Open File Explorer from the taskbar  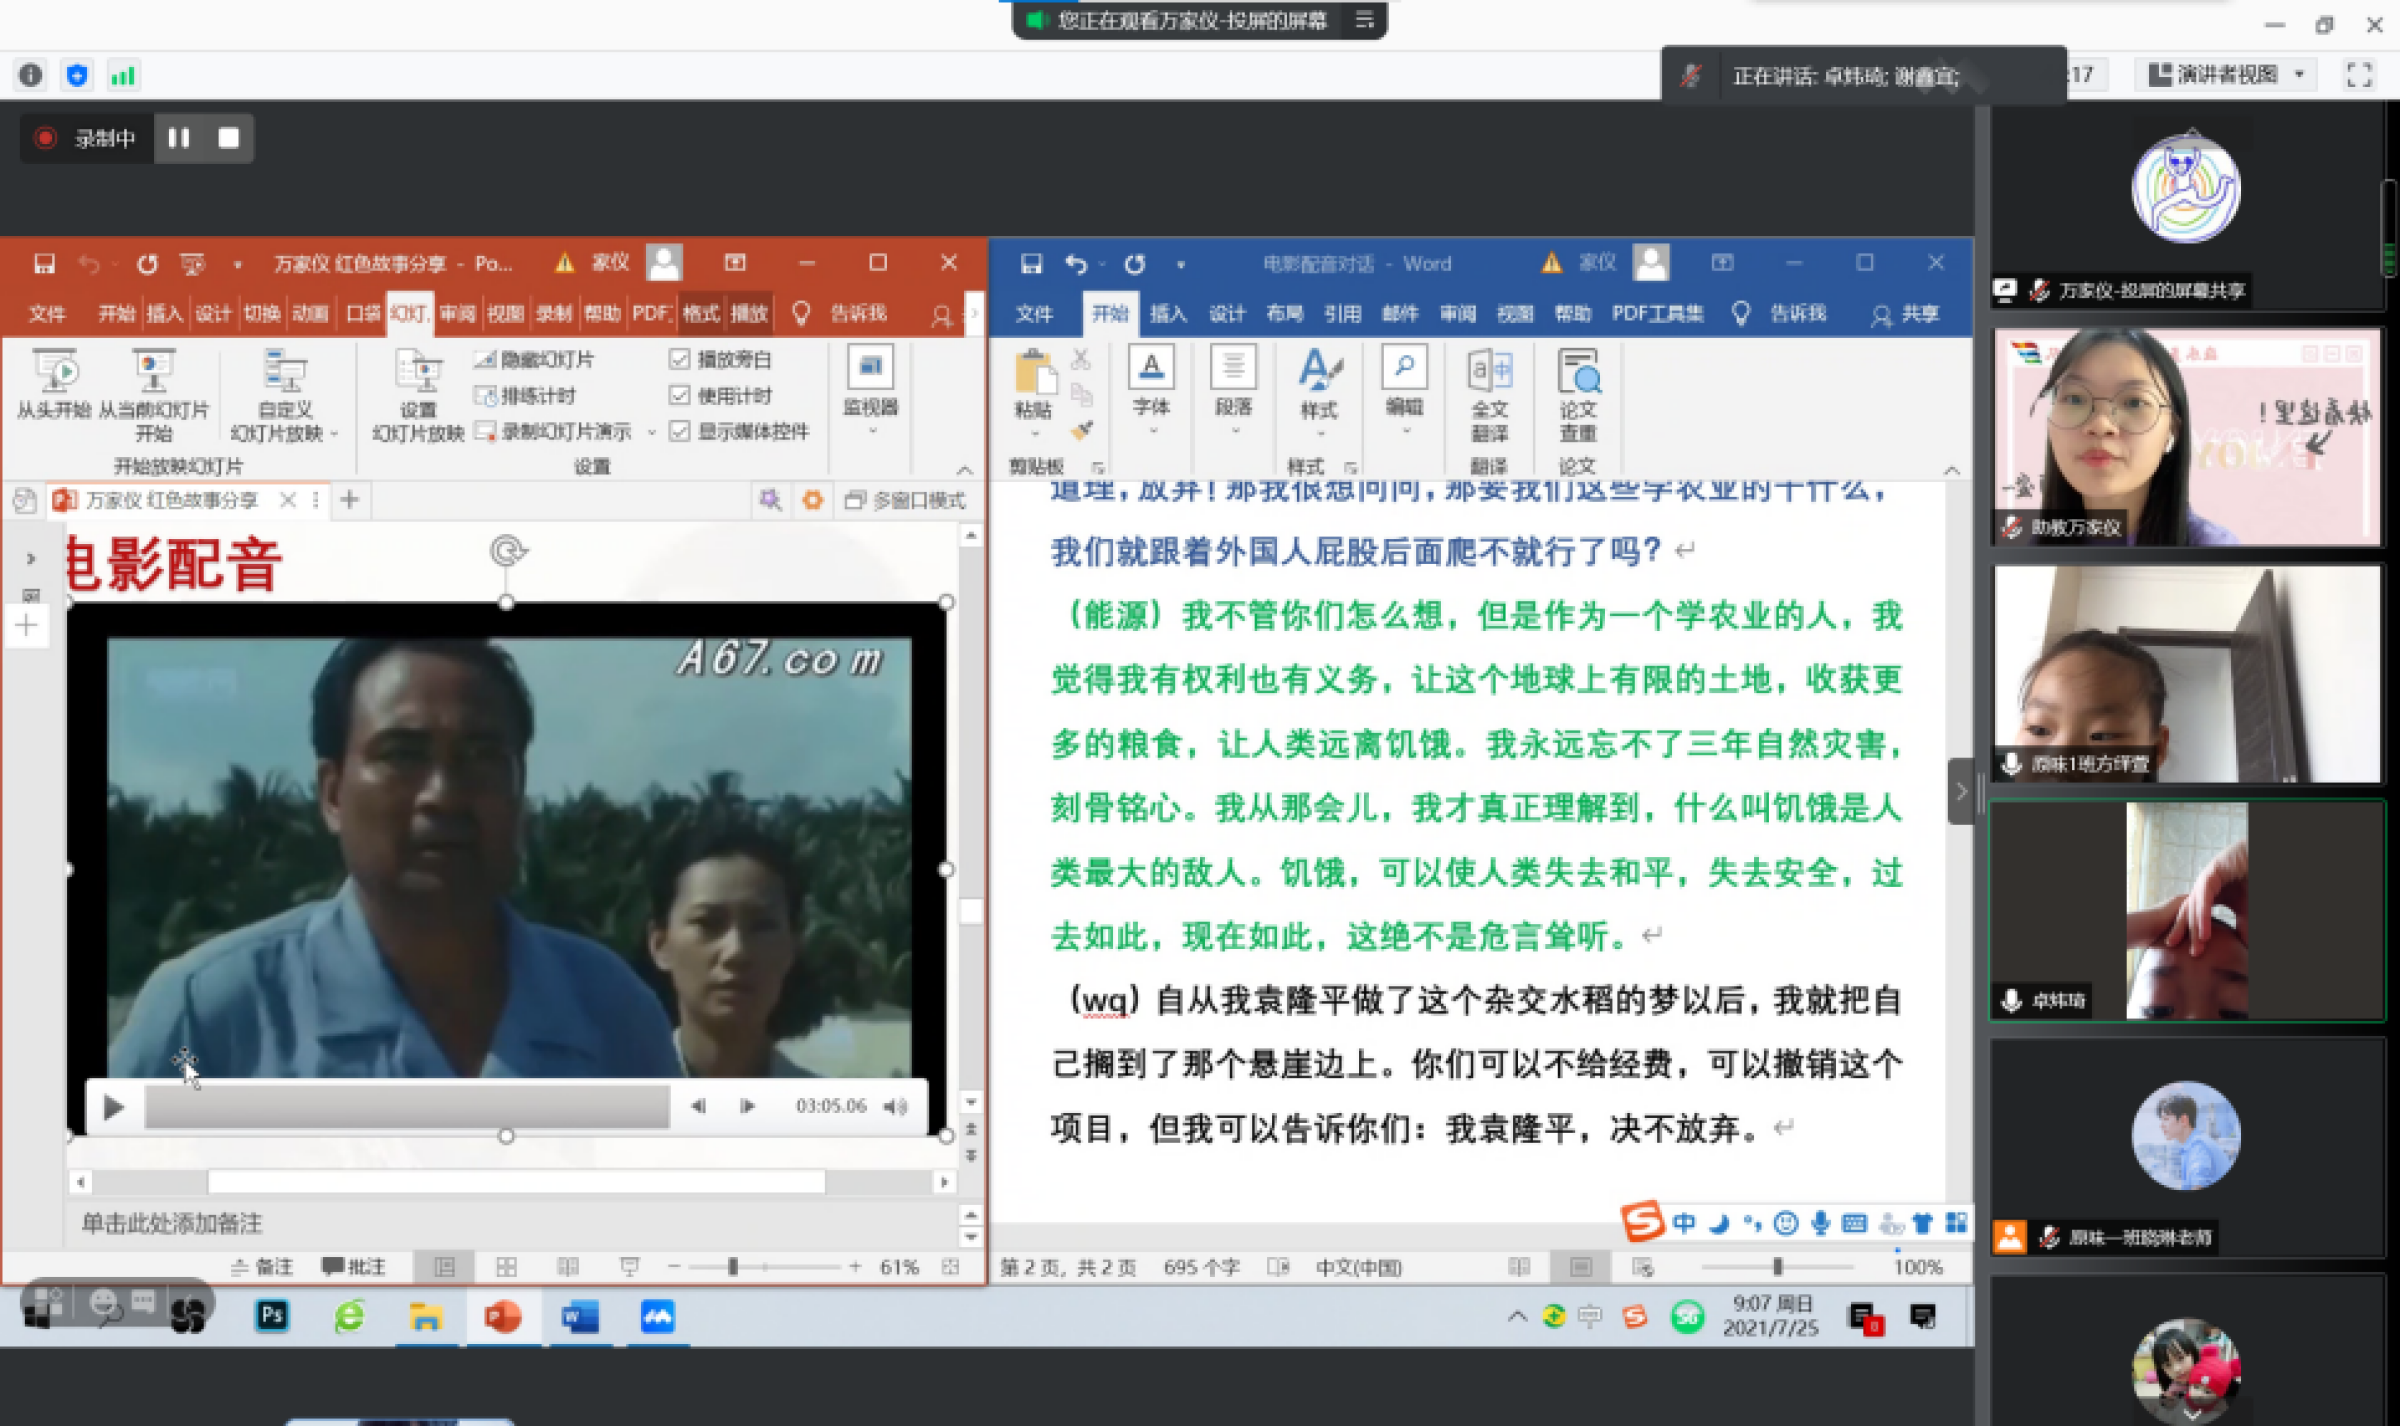[425, 1316]
